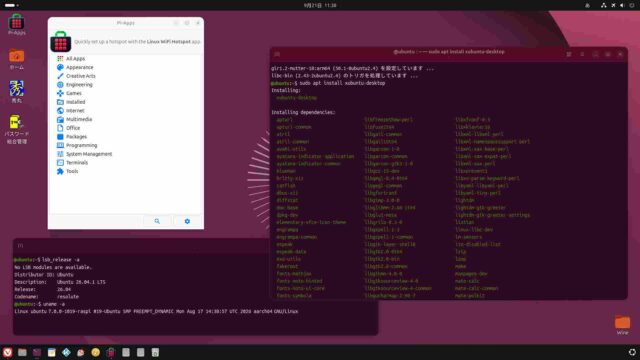Launch the パスワード総合管理 desktop icon

pos(16,129)
